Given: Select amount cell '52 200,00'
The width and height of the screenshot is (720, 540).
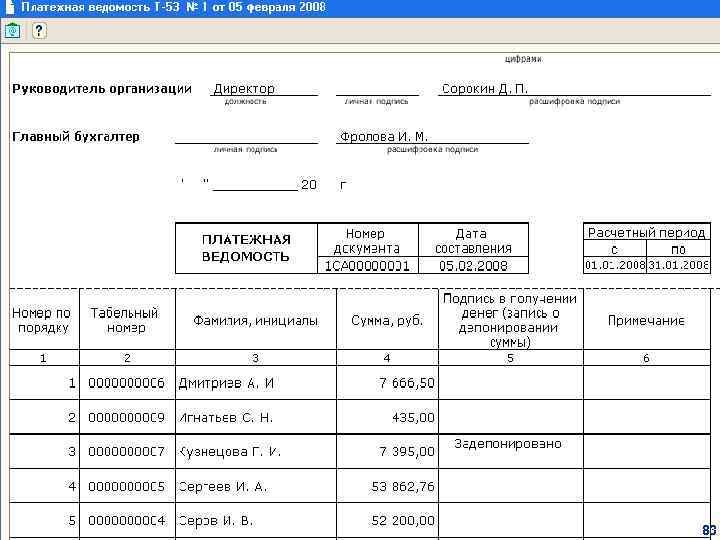Looking at the screenshot, I should 387,520.
